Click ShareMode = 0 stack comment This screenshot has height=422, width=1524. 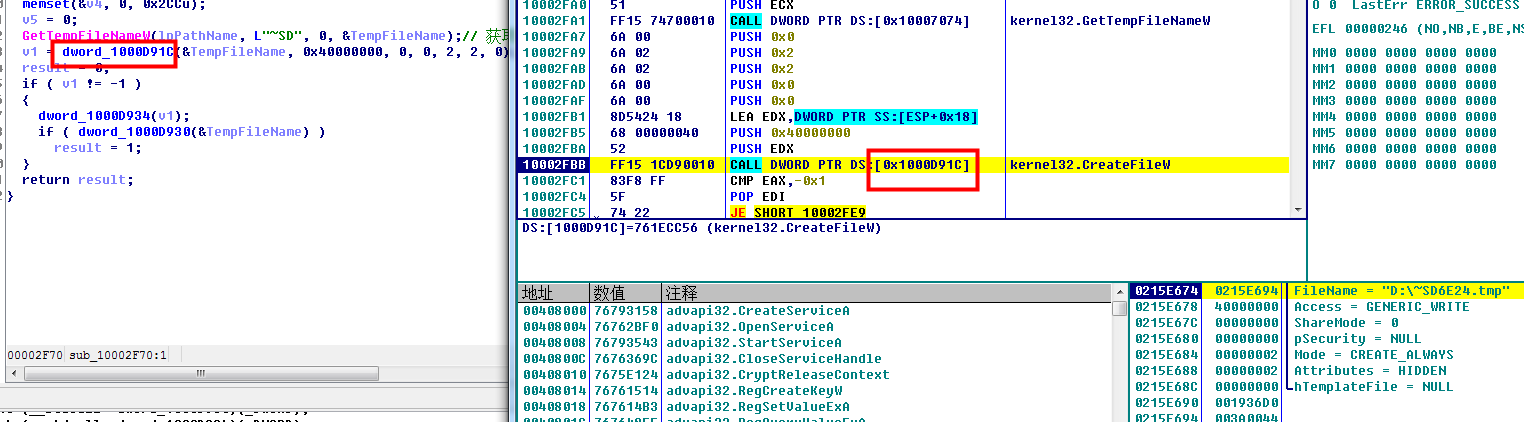point(1344,323)
